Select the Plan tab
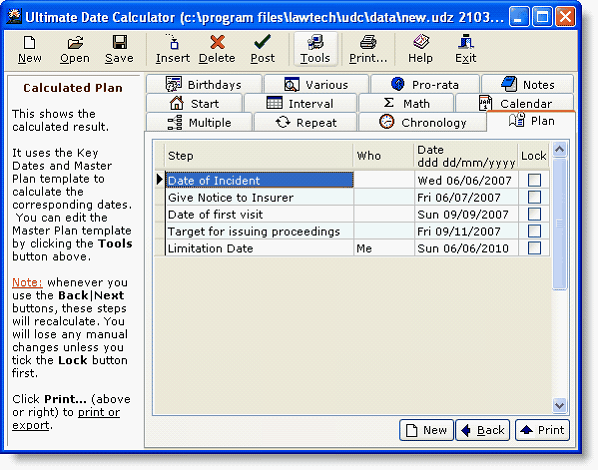 coord(531,121)
